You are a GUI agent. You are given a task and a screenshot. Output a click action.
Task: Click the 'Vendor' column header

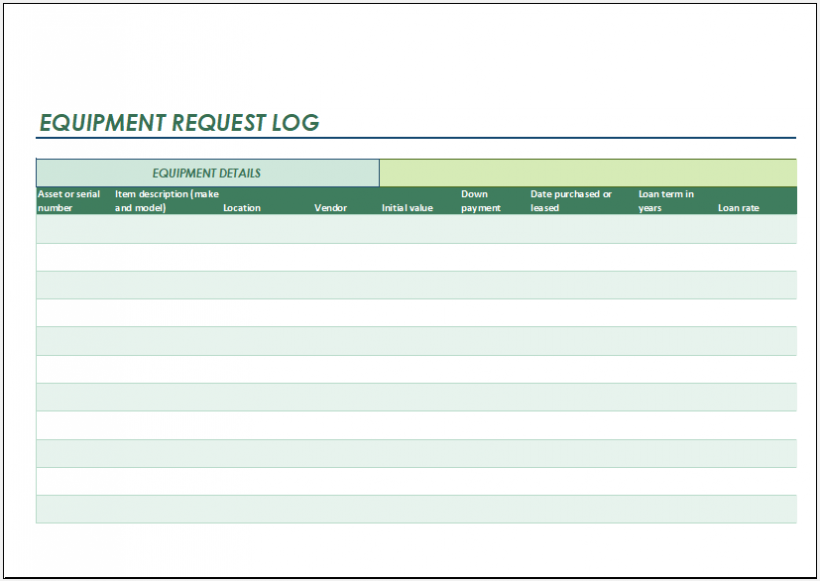(x=331, y=208)
